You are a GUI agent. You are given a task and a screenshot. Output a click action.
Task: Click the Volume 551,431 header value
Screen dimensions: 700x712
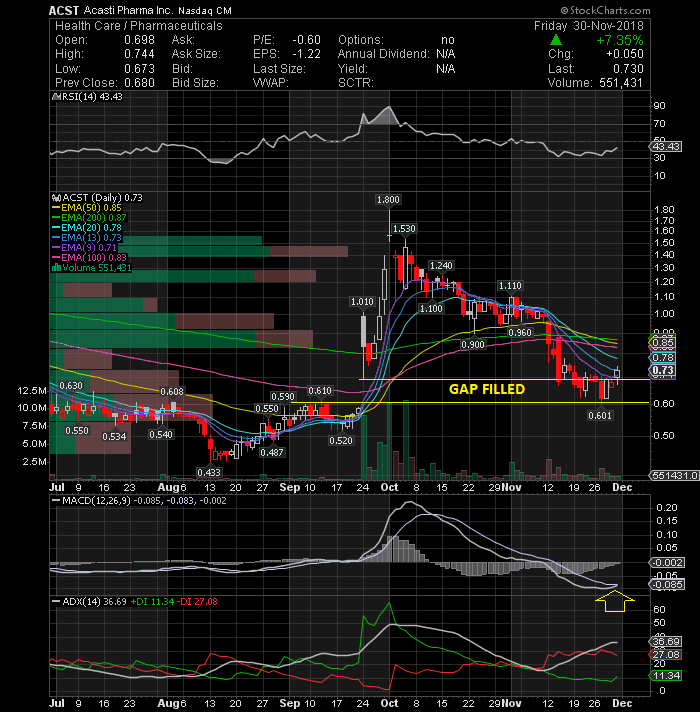pyautogui.click(x=621, y=83)
